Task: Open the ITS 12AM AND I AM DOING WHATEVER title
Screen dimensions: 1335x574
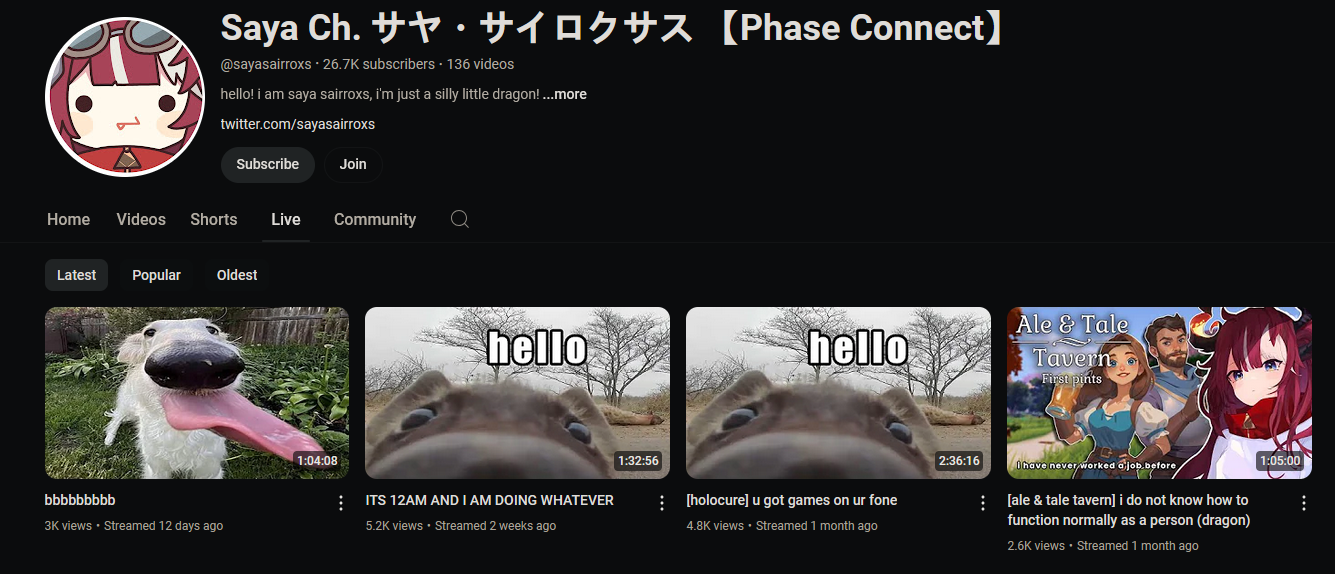Action: [490, 500]
